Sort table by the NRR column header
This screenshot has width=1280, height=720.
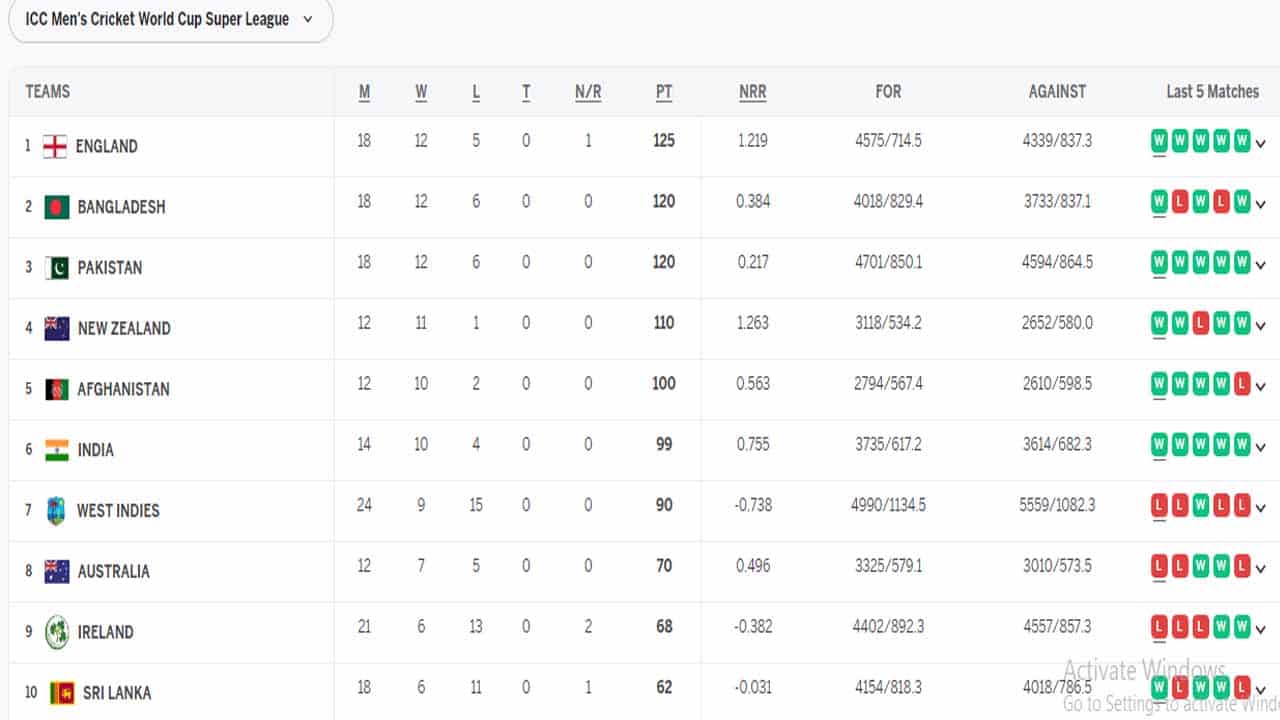coord(752,92)
